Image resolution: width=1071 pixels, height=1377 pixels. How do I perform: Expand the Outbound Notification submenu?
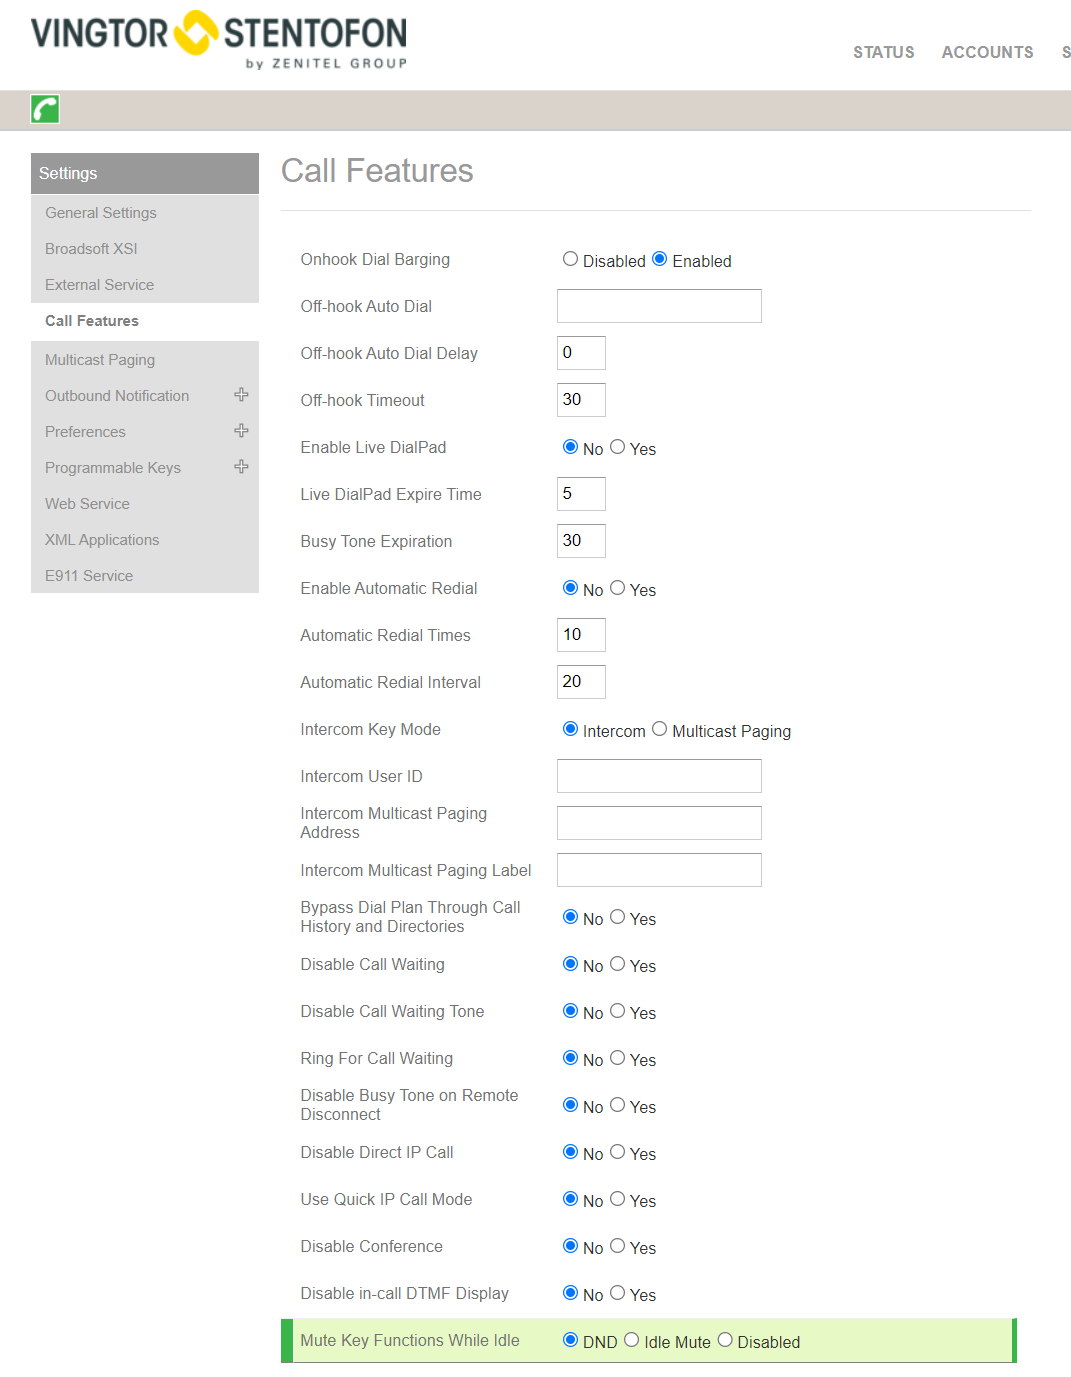pos(241,395)
